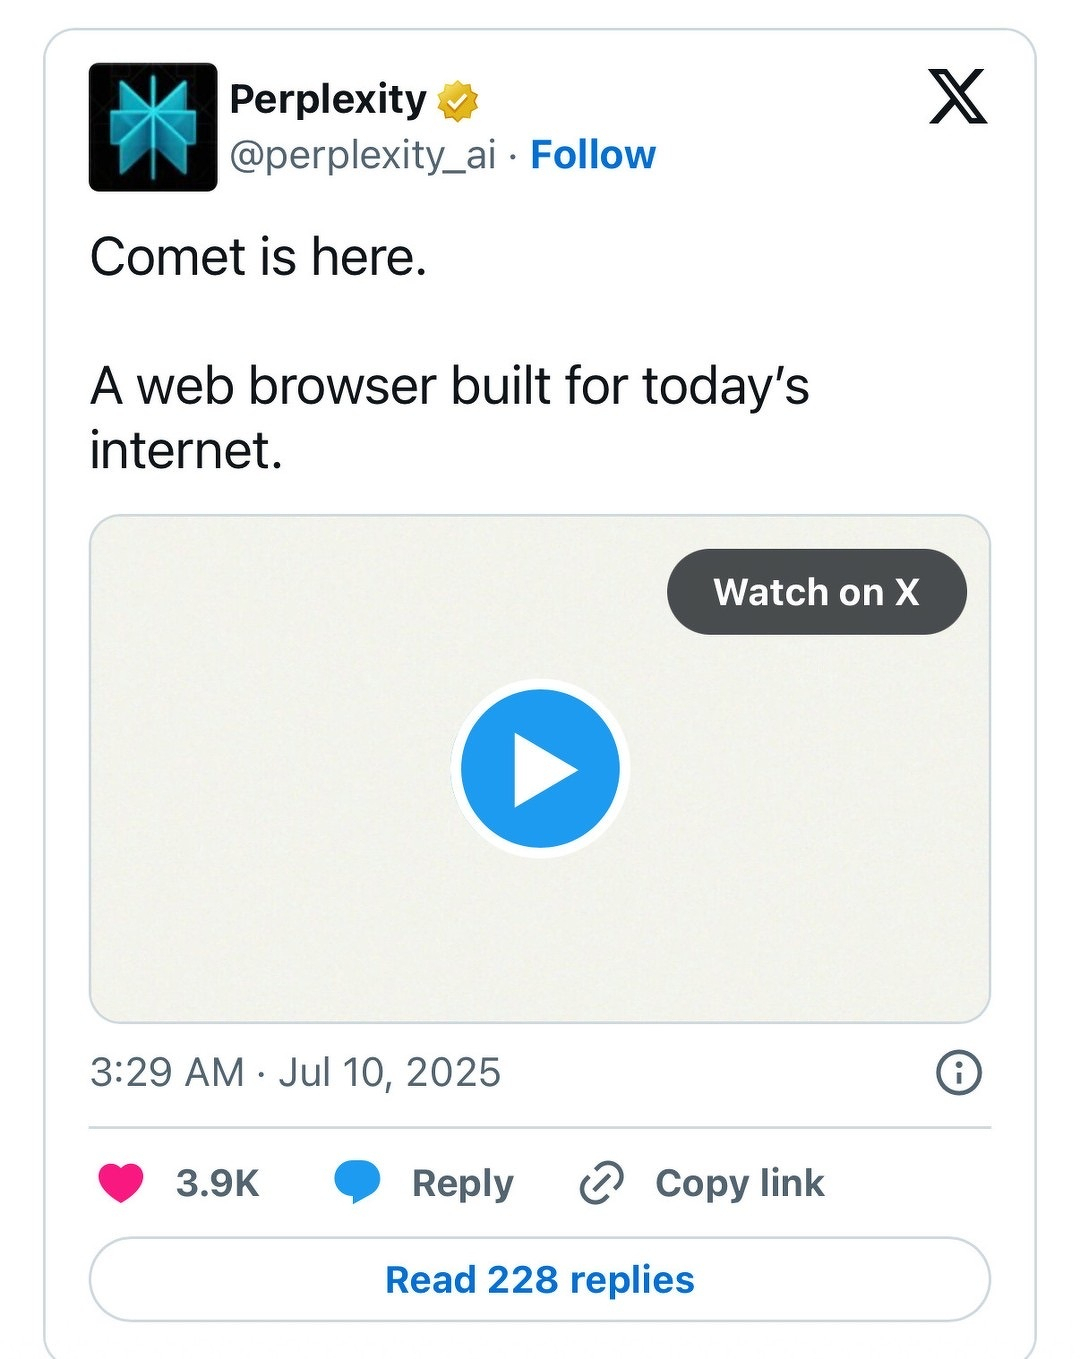This screenshot has width=1080, height=1359.
Task: Select the Copy link text
Action: pyautogui.click(x=740, y=1183)
